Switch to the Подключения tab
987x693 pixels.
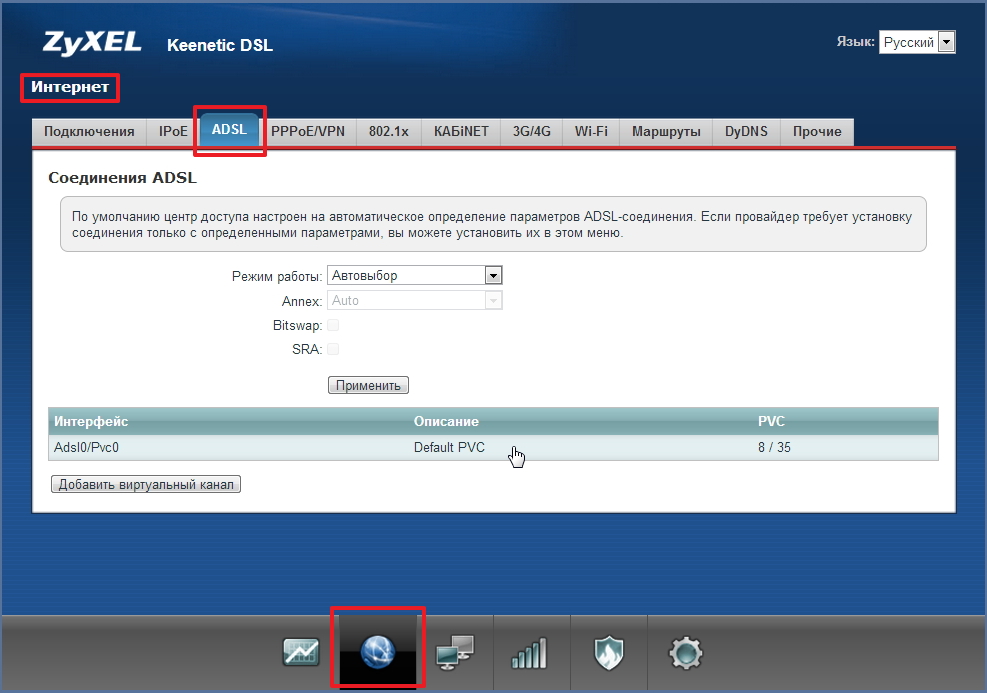pyautogui.click(x=89, y=131)
